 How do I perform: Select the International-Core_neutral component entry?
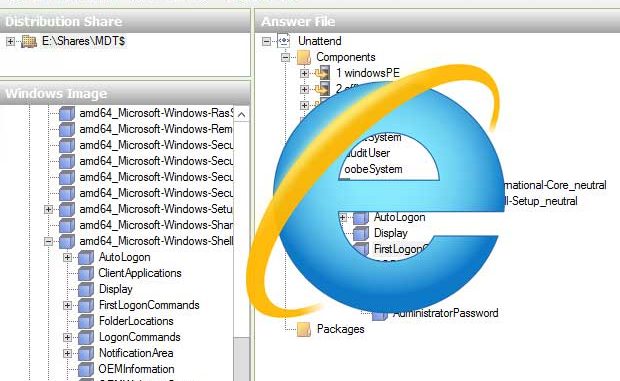(x=555, y=185)
